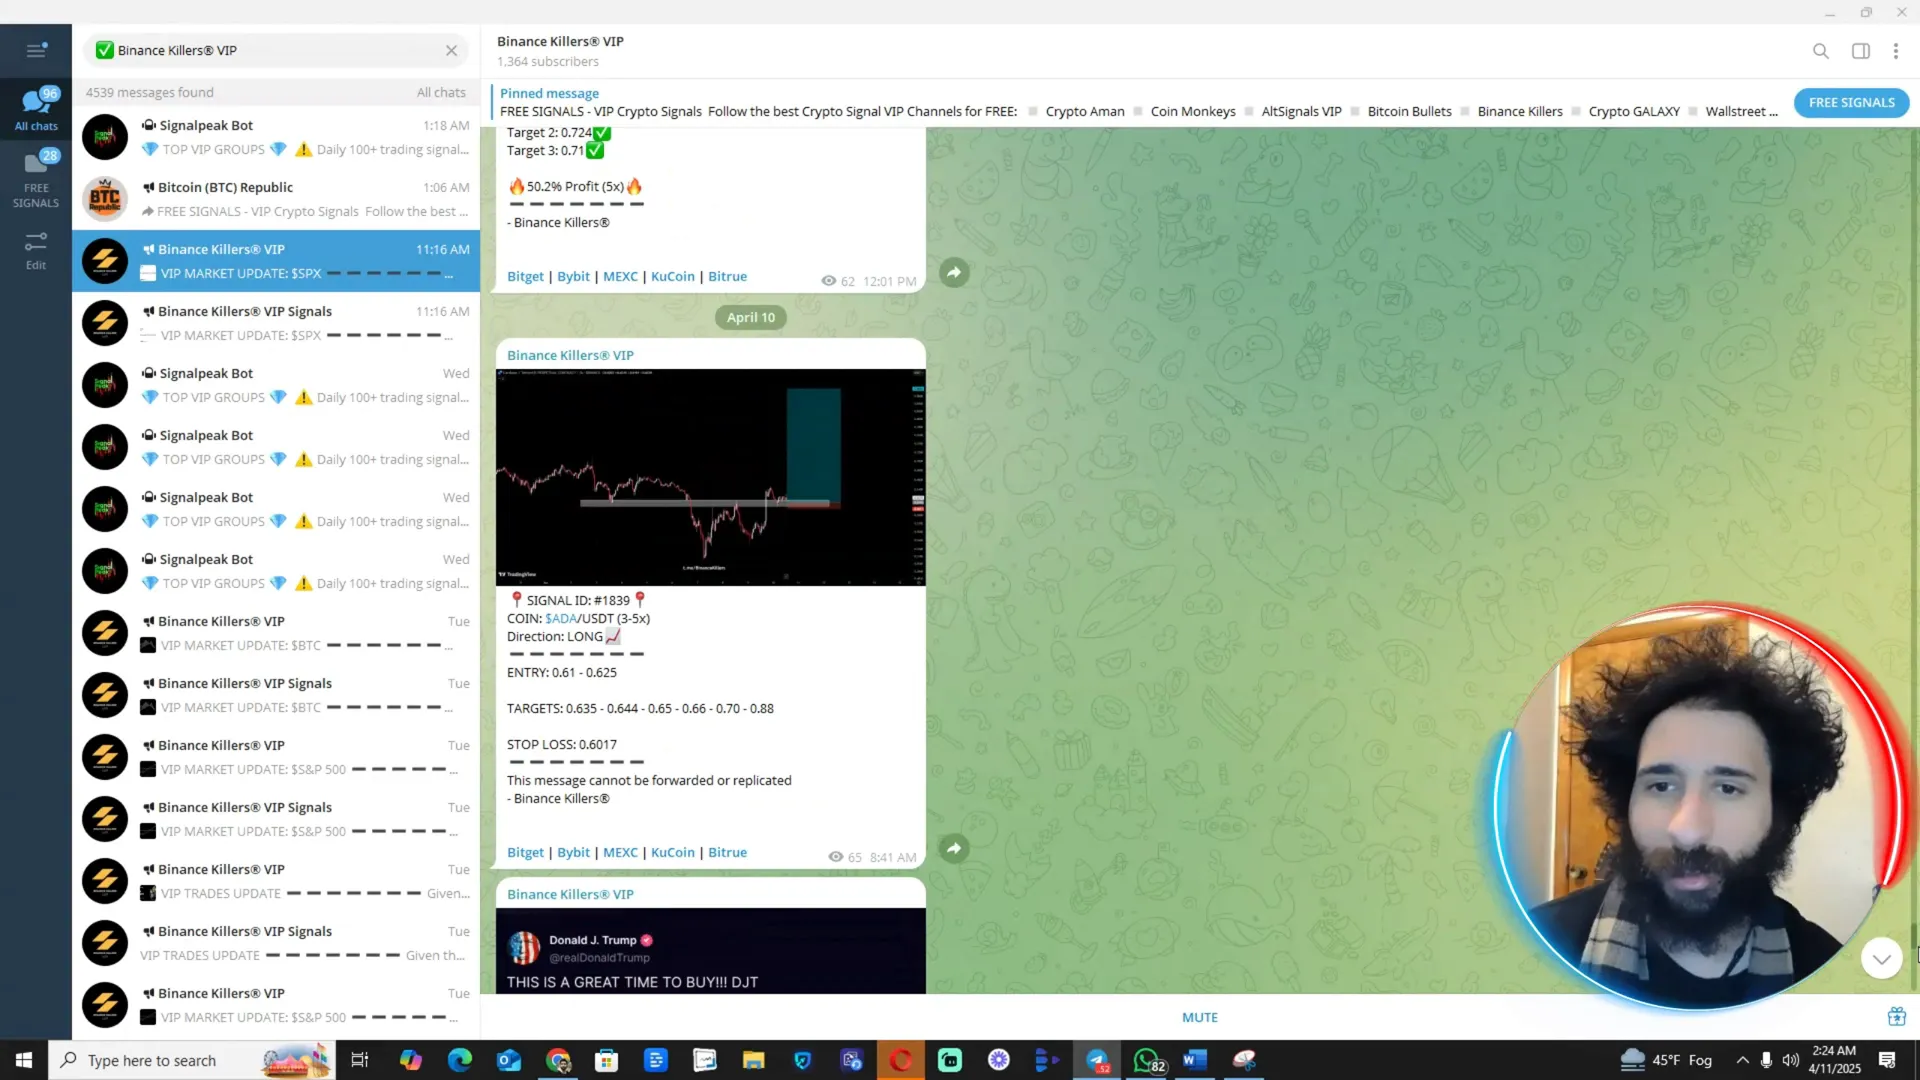Open the ADA chart image
The image size is (1920, 1080).
710,477
